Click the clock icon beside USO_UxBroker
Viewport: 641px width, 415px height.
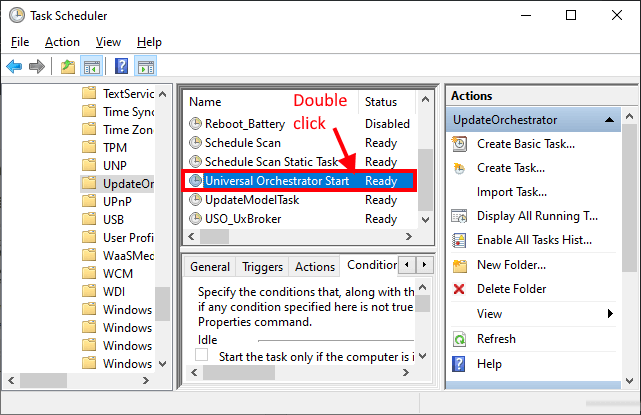pos(195,219)
